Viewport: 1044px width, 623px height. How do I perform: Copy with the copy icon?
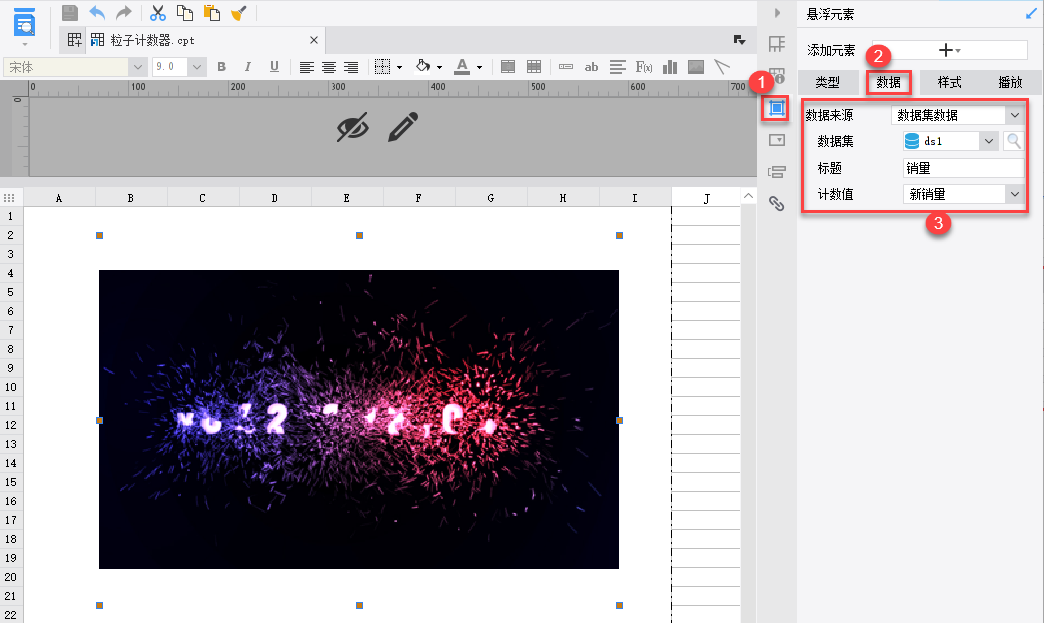point(184,13)
